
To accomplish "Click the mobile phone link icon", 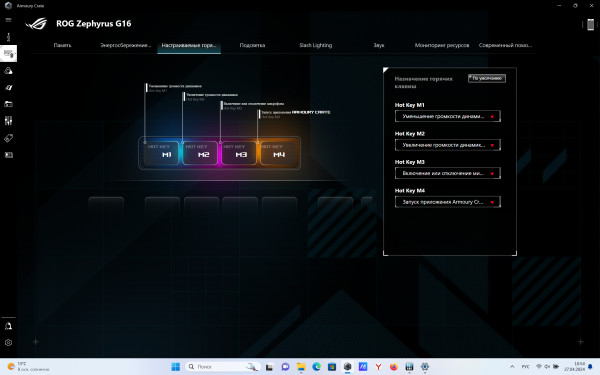I will 590,24.
